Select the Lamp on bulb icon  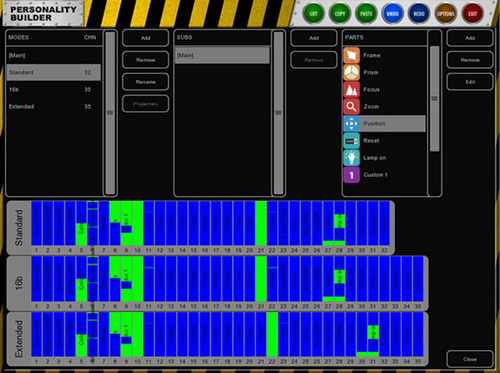pyautogui.click(x=351, y=158)
